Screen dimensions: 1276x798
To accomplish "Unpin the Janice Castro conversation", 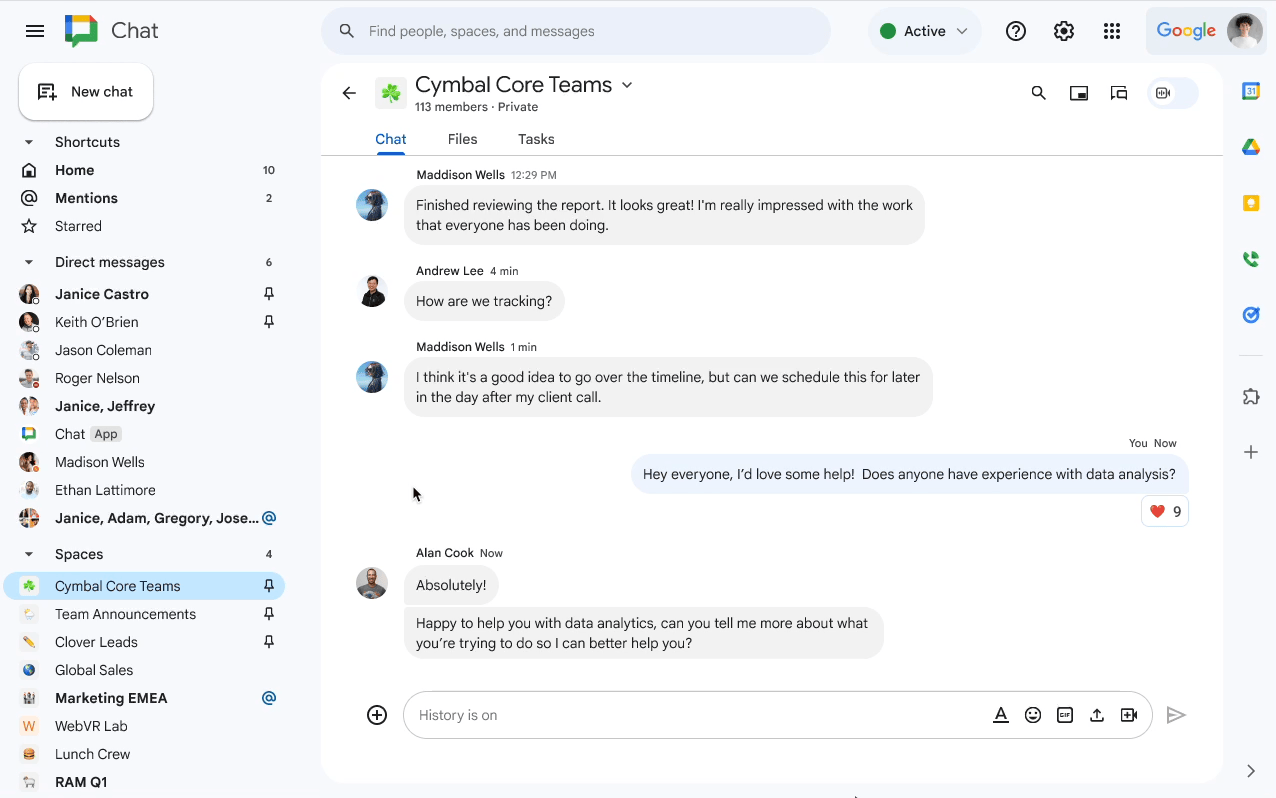I will (268, 293).
